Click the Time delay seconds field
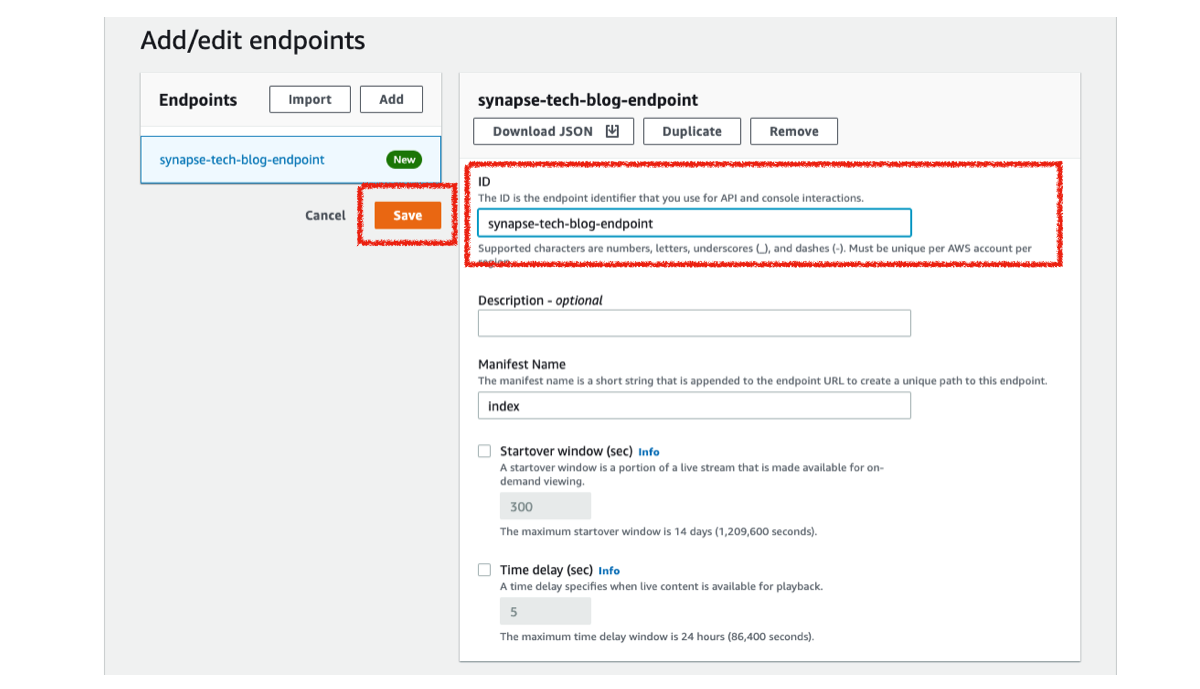The image size is (1200, 689). tap(545, 611)
